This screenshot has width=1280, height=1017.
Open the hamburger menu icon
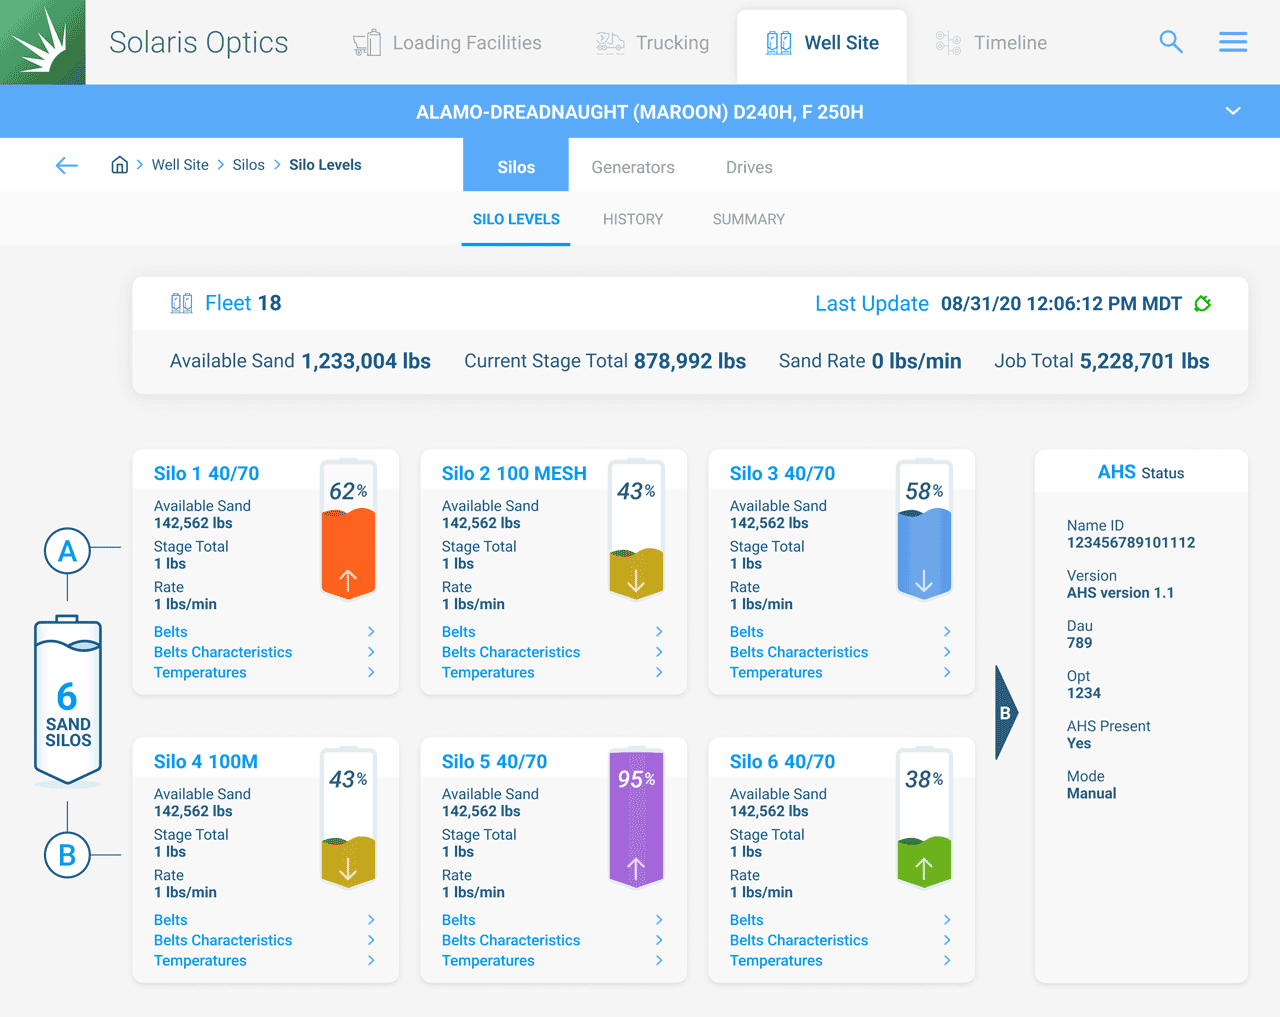1232,42
